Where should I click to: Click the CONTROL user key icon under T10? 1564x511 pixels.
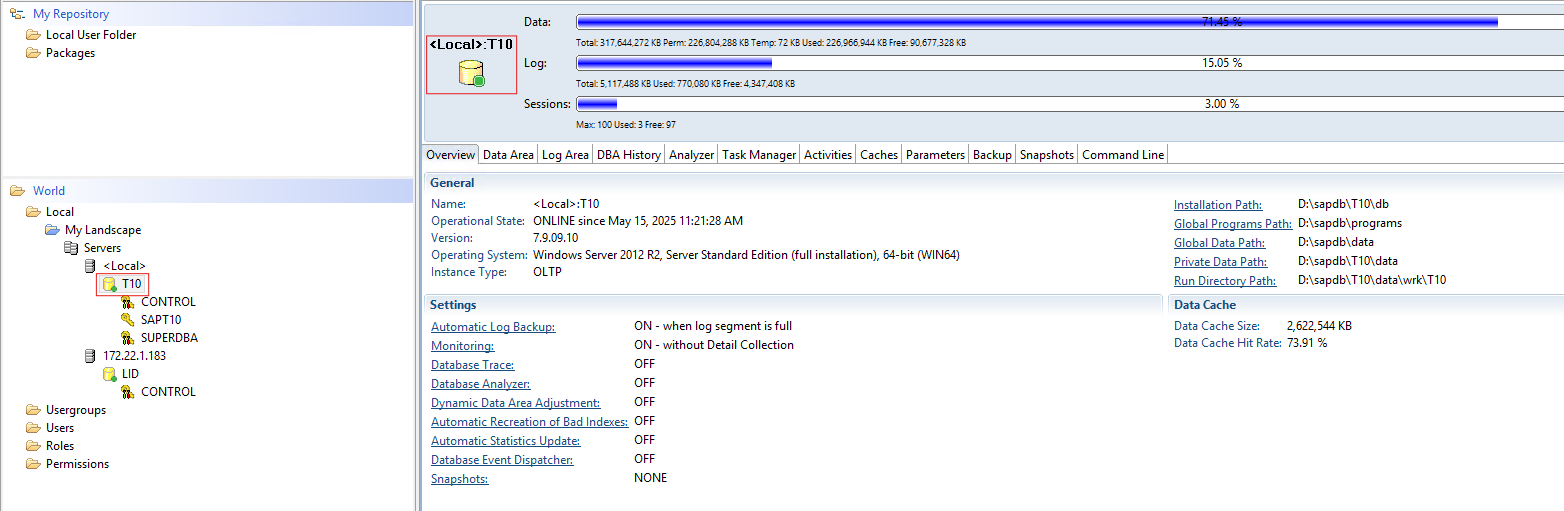click(129, 302)
